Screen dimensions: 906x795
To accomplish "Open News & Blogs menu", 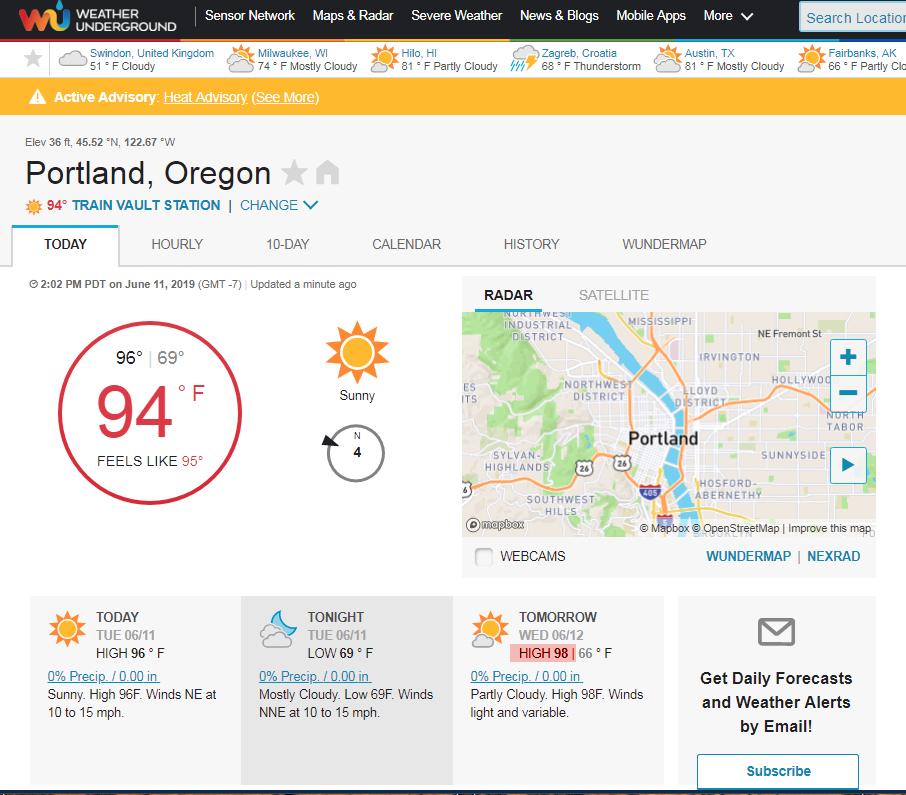I will (559, 16).
